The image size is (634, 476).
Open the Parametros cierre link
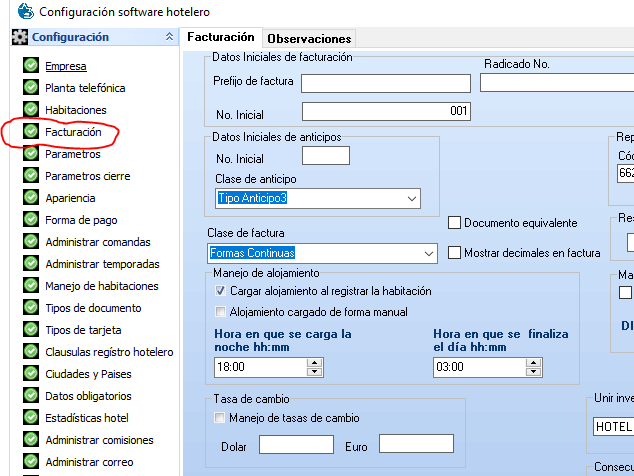coord(87,176)
